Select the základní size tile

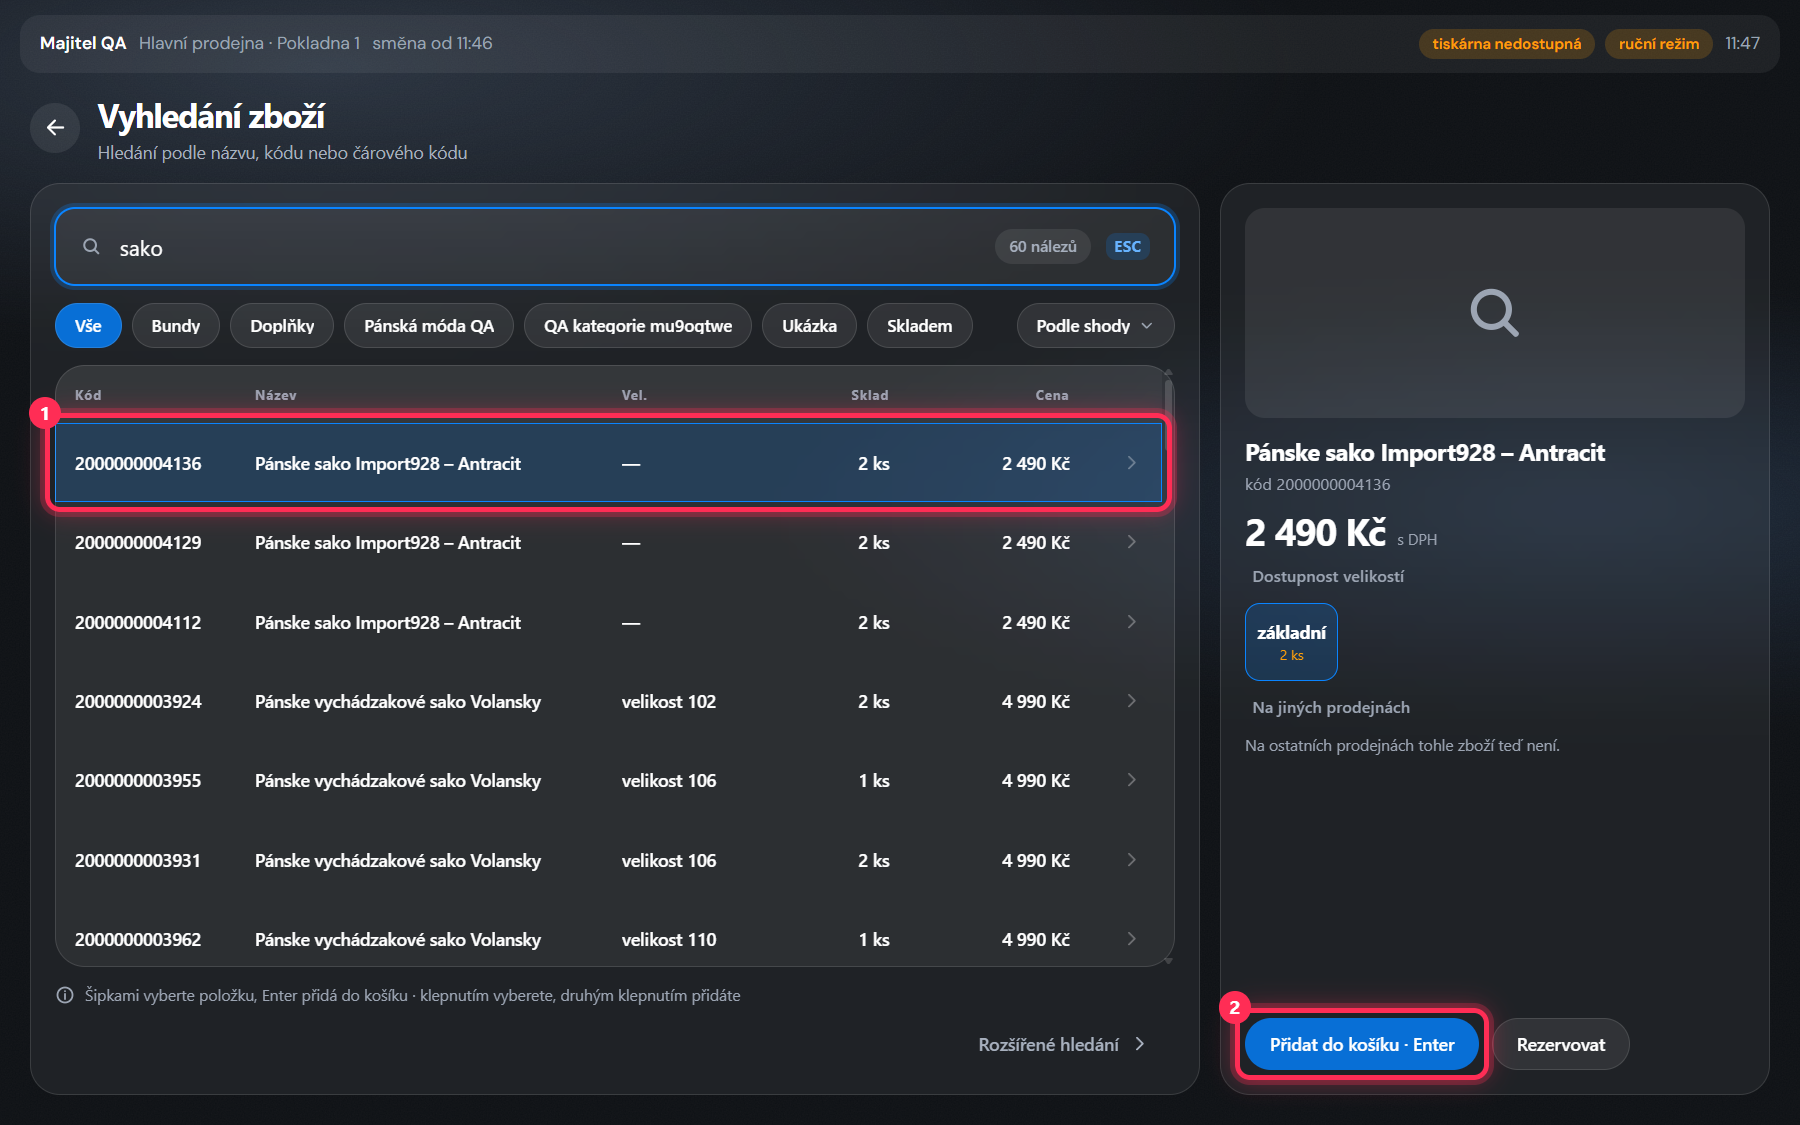[1291, 642]
